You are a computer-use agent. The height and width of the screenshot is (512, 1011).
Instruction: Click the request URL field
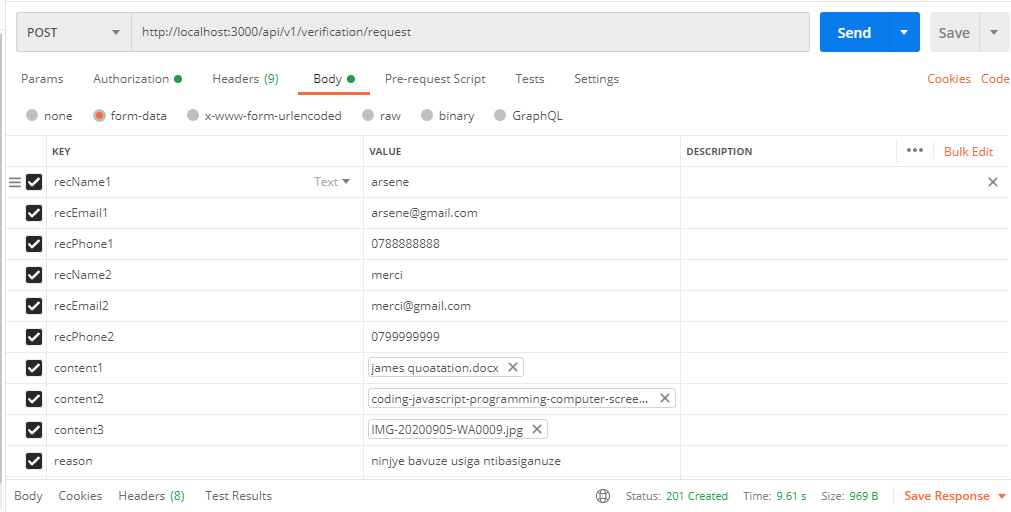pos(471,32)
